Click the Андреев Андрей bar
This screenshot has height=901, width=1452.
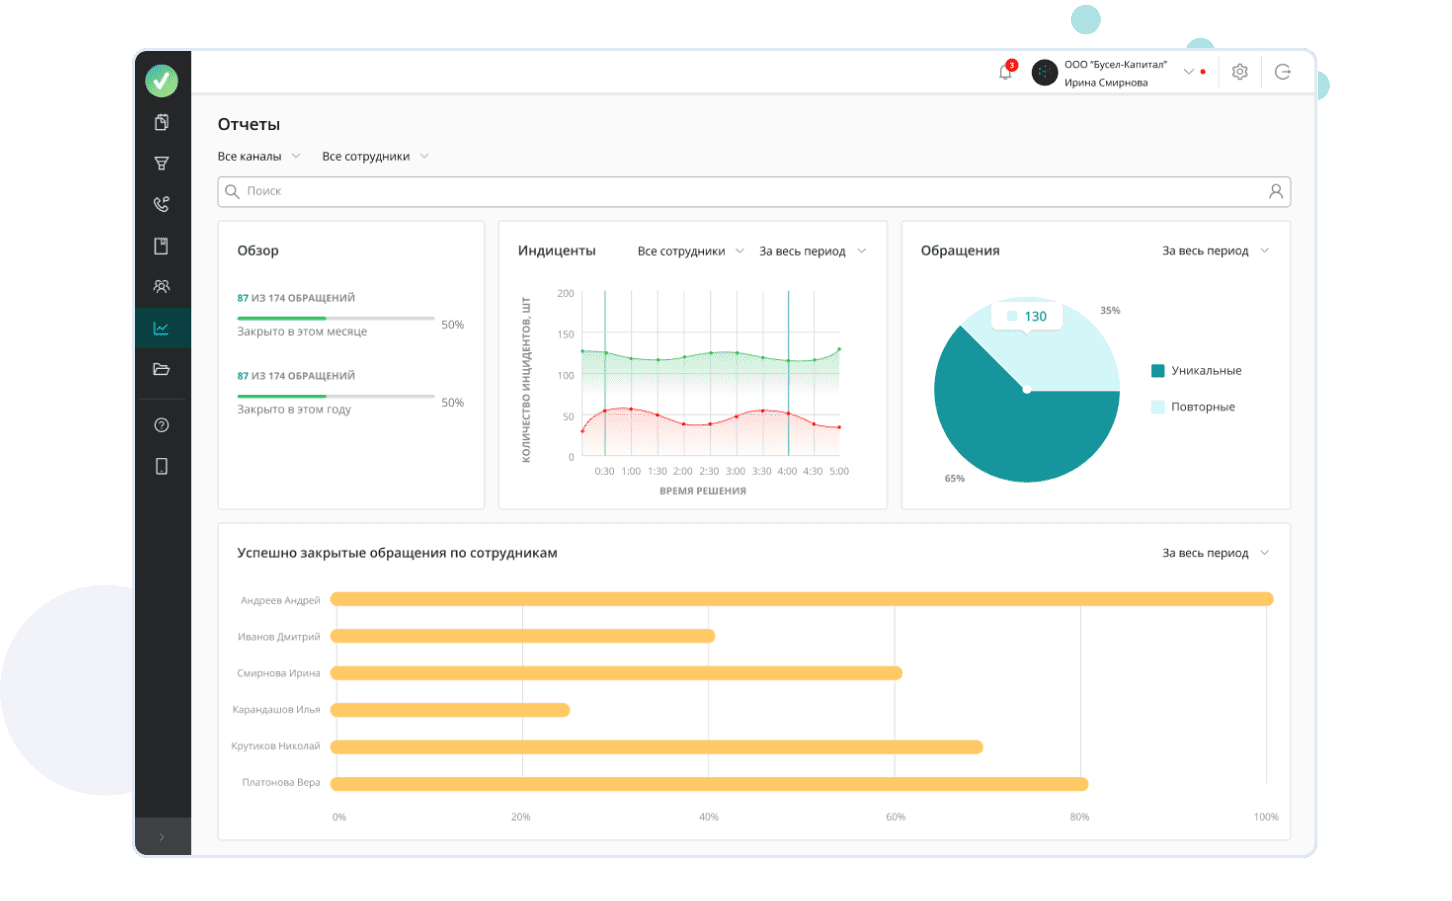[802, 599]
